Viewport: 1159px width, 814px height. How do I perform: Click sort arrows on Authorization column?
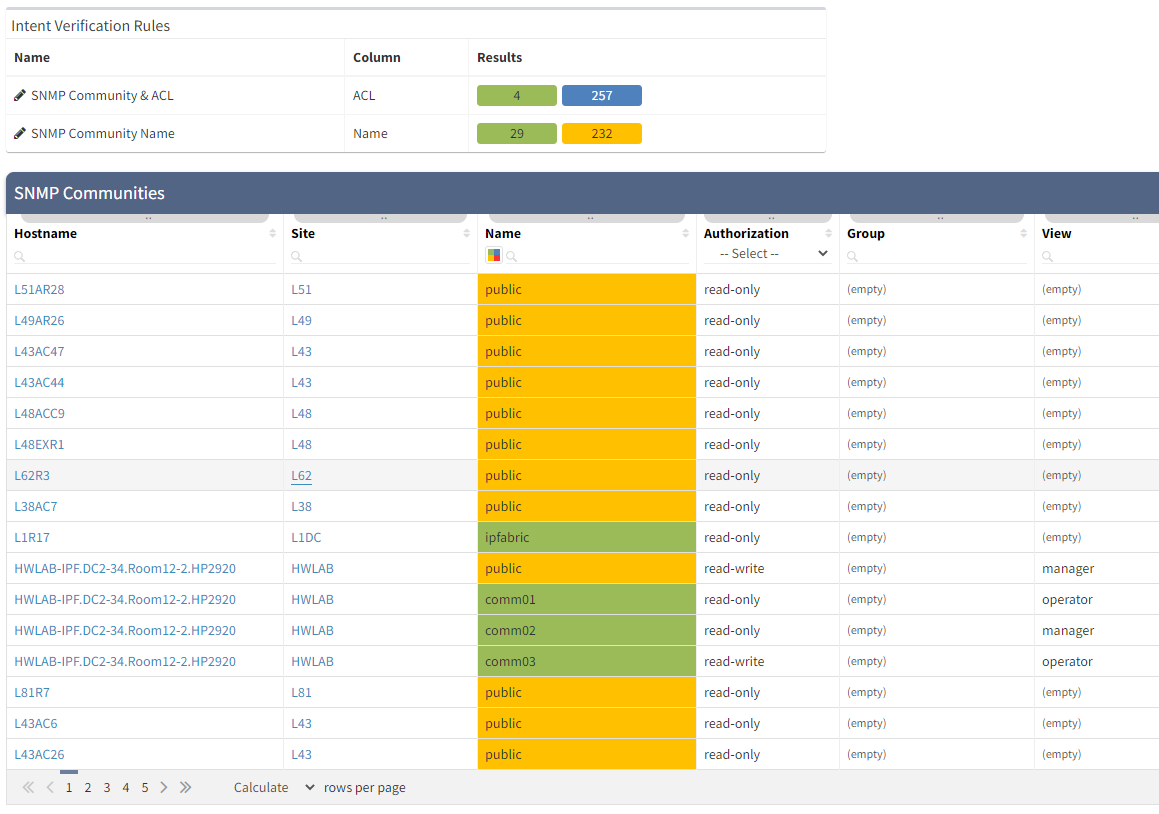click(829, 234)
